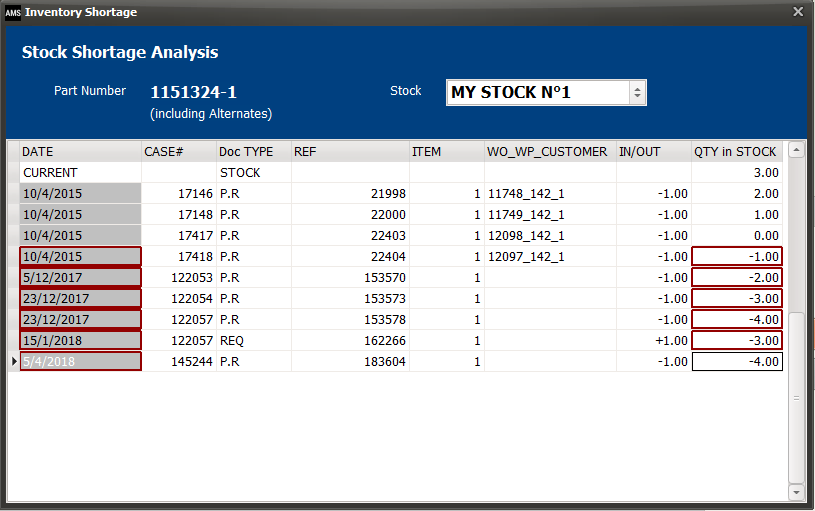
Task: Select case number 122054
Action: 179,298
